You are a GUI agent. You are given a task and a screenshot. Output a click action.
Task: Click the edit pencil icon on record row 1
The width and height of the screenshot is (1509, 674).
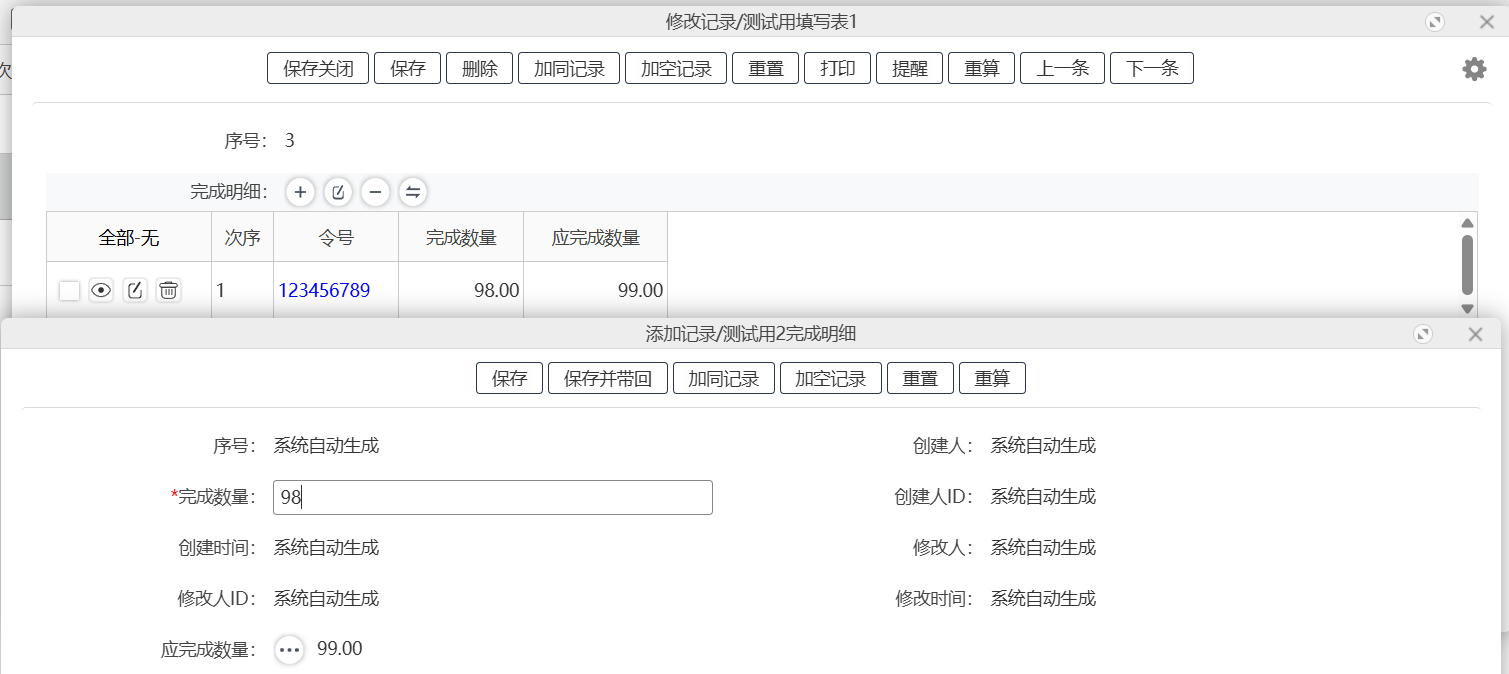[135, 290]
